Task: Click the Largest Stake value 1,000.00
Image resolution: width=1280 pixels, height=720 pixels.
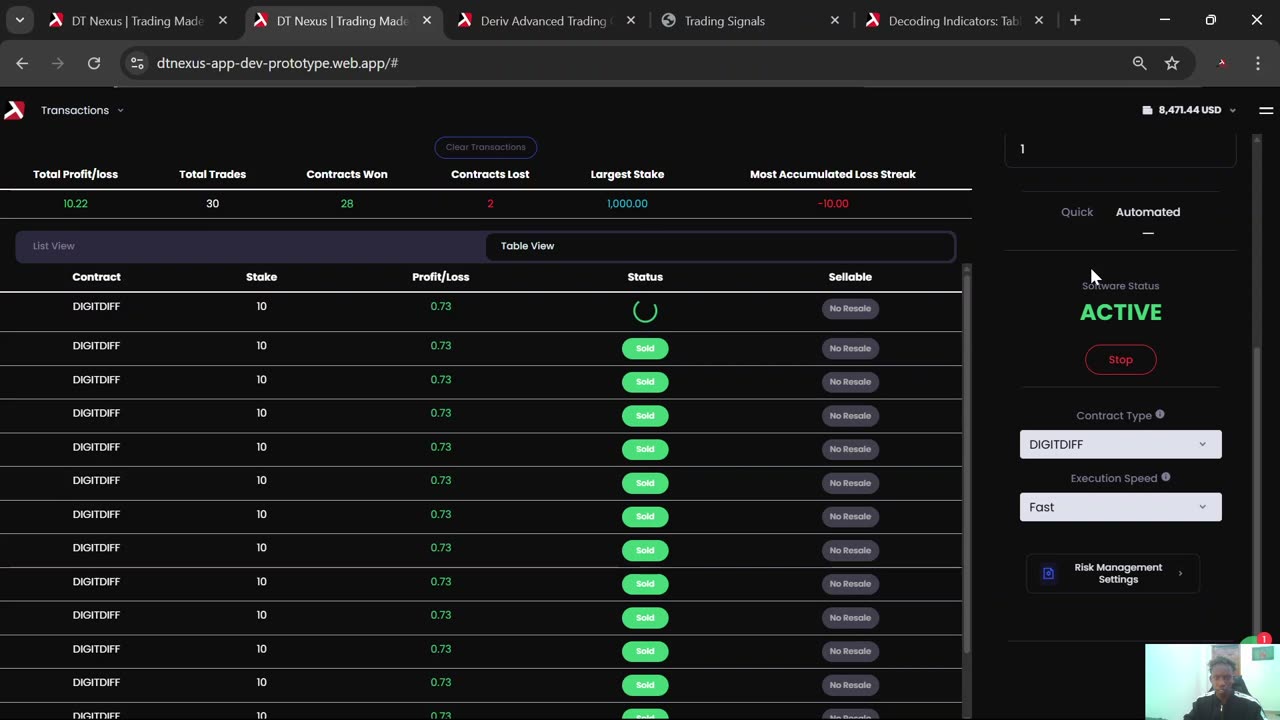Action: click(627, 203)
